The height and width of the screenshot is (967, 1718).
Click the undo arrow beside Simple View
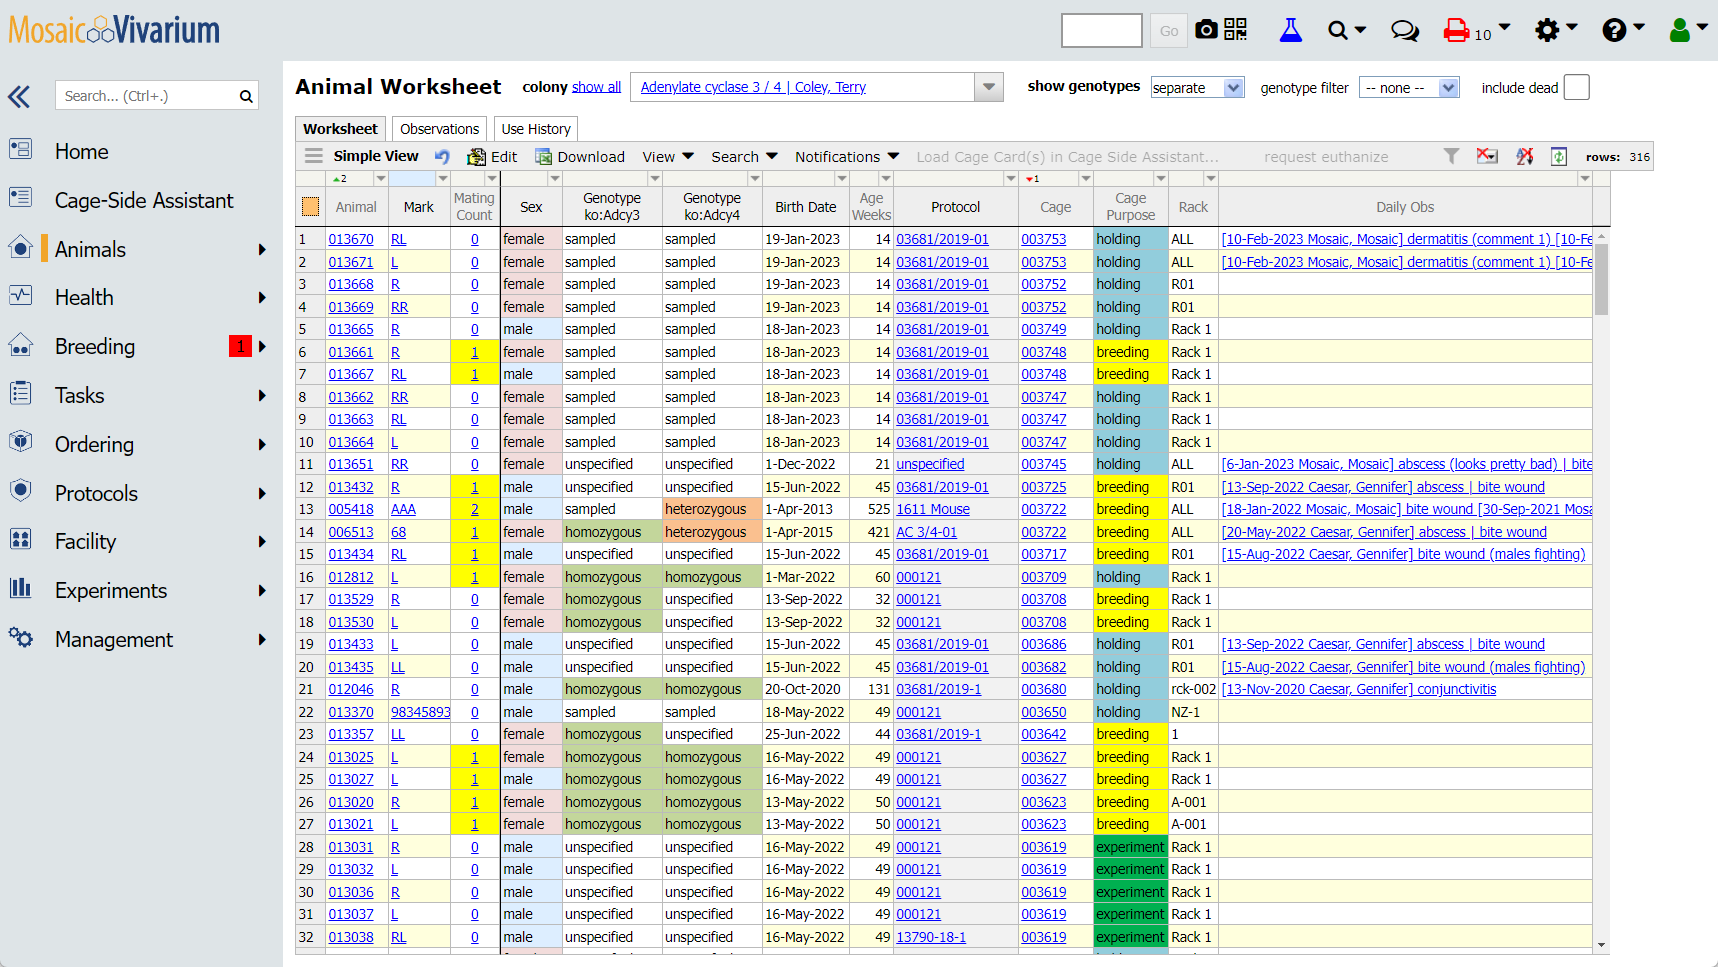(442, 156)
